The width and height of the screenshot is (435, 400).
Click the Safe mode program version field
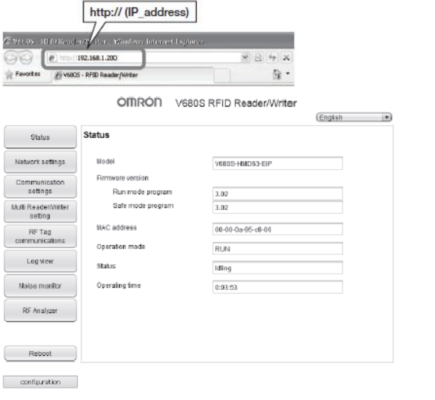(x=277, y=207)
